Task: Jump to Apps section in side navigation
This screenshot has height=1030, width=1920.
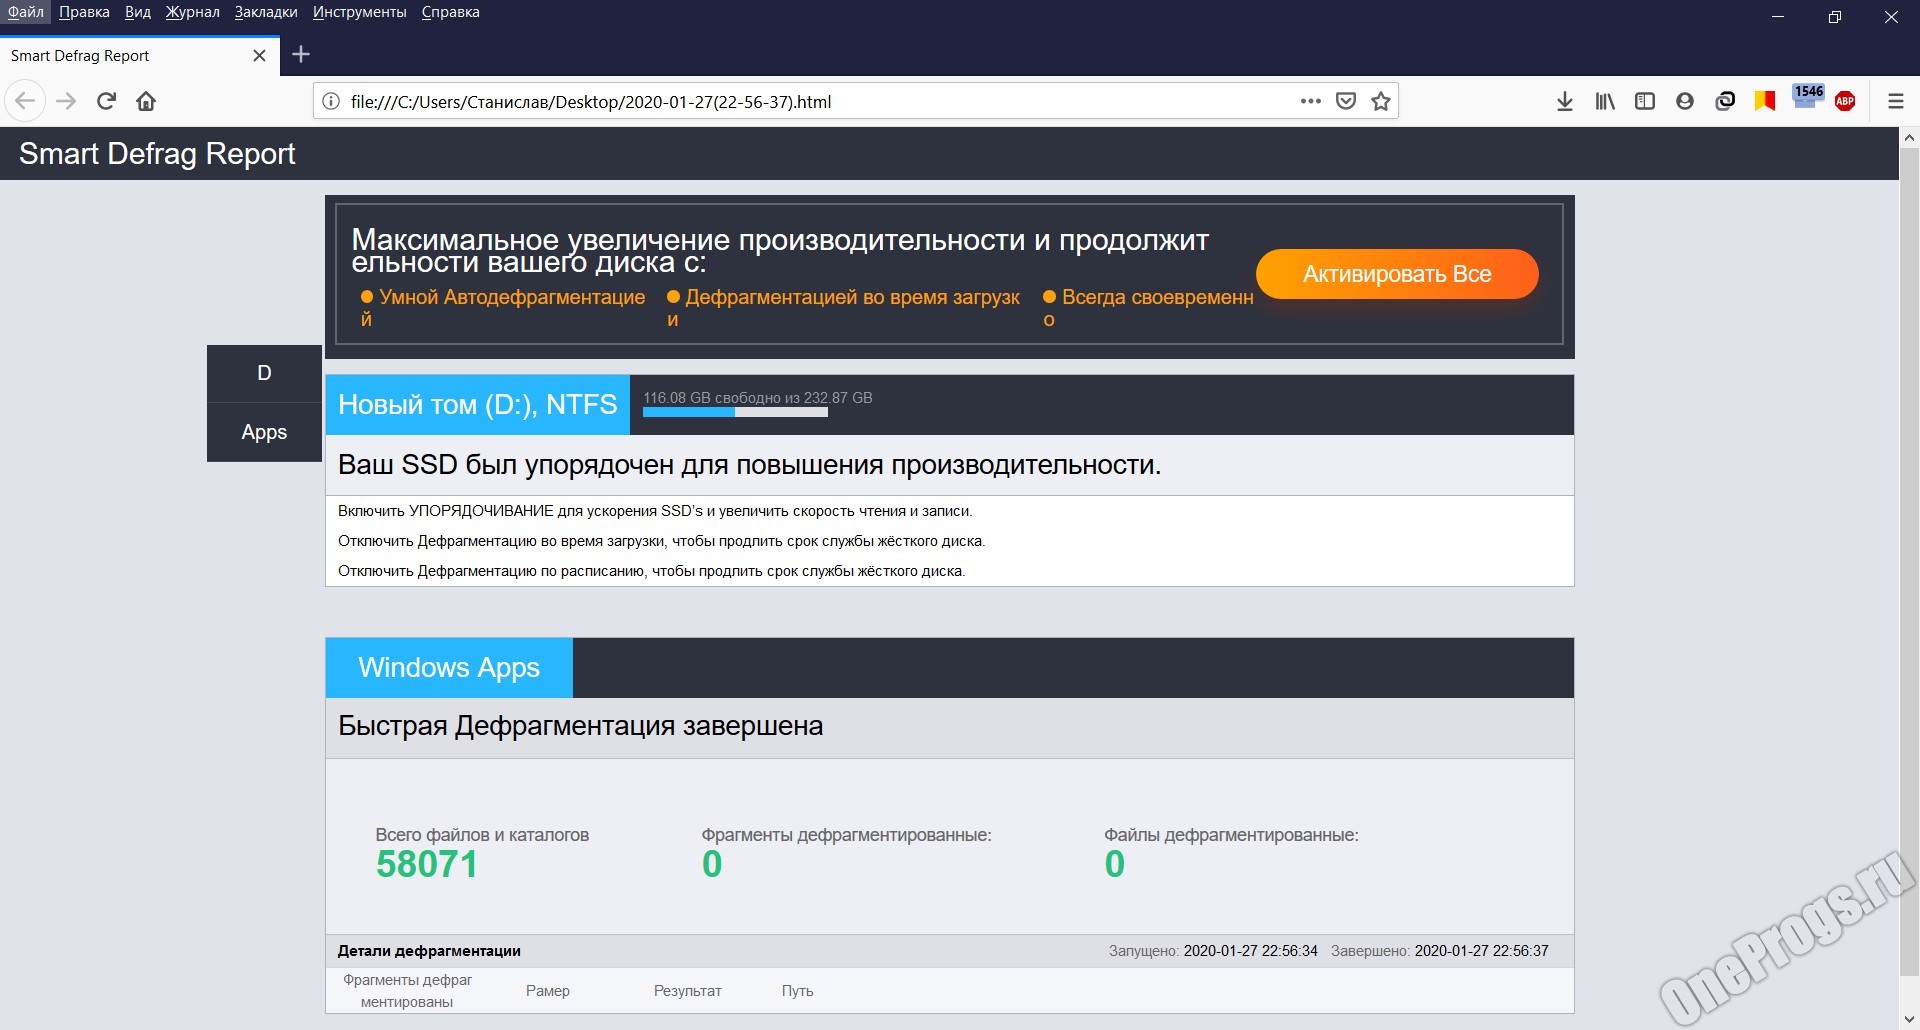Action: (264, 432)
